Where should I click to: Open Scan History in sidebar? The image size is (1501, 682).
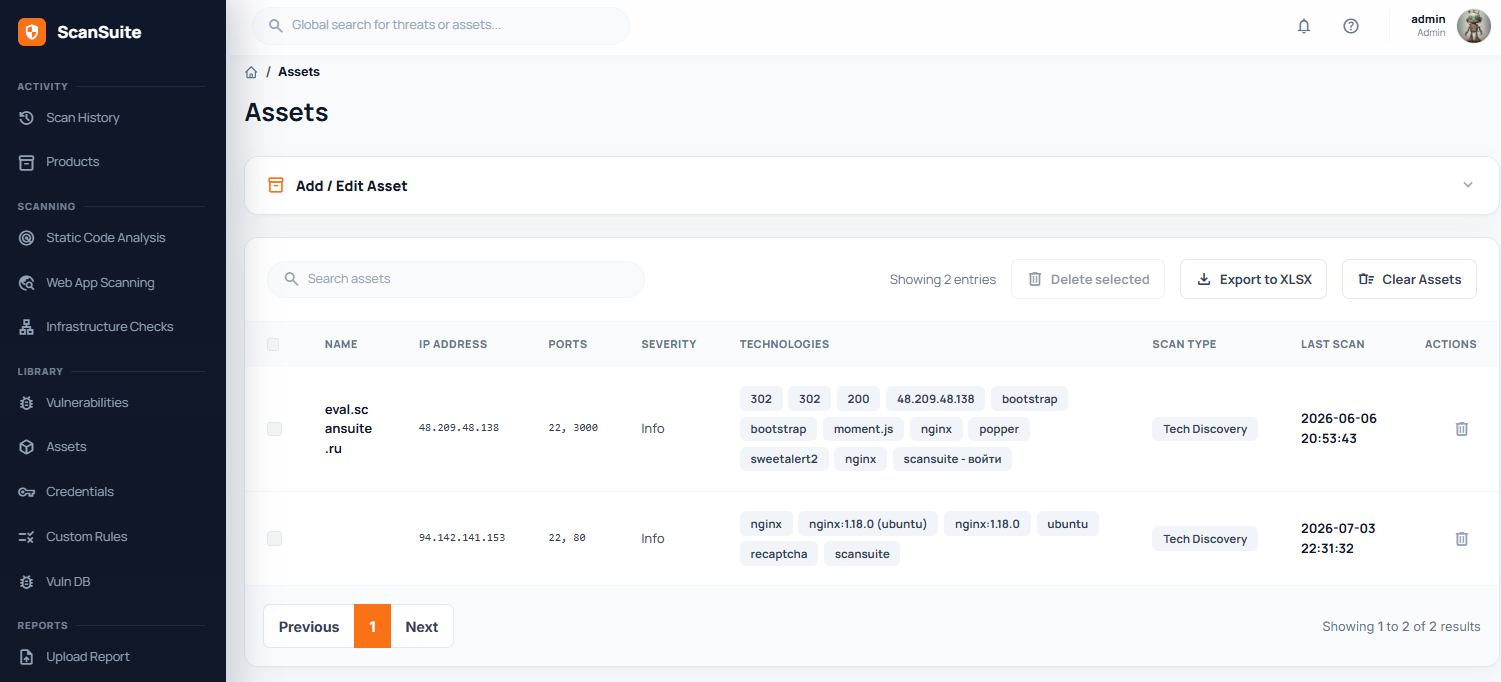click(83, 118)
